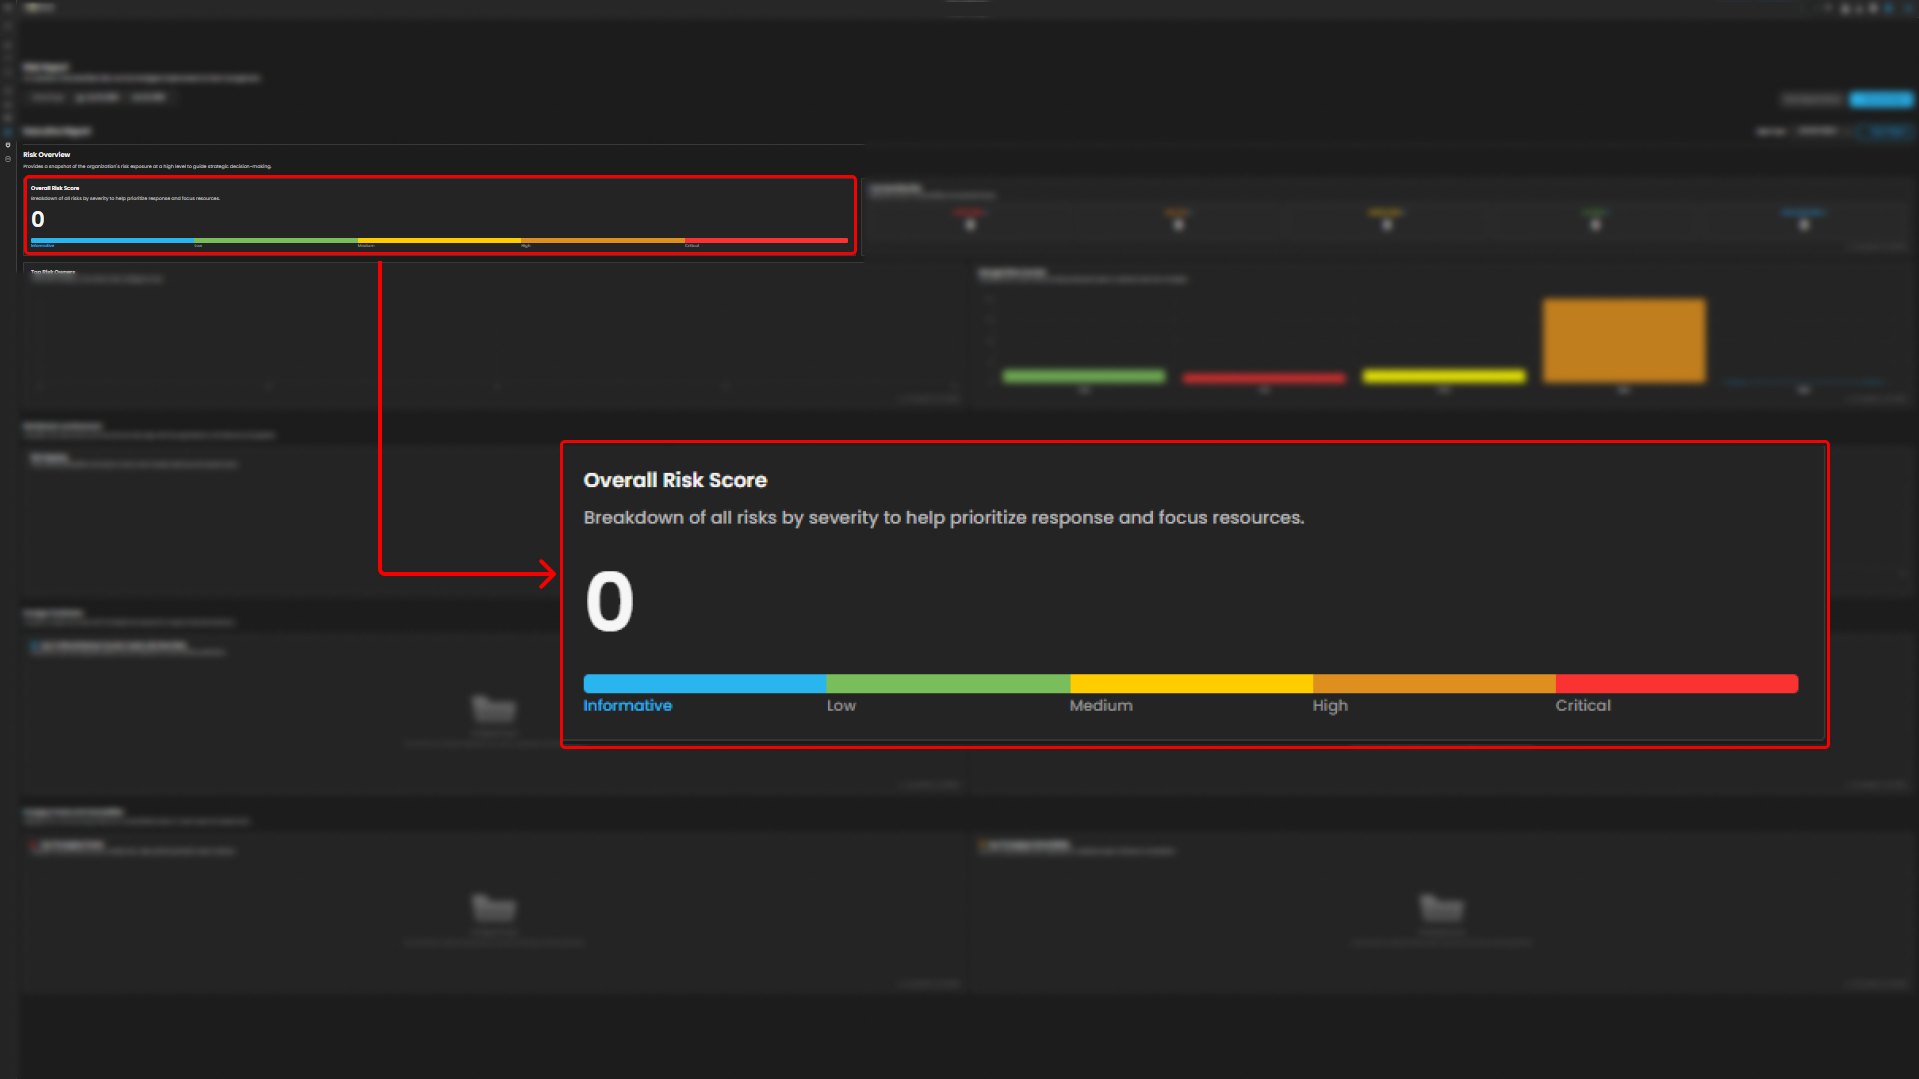
Task: Click the round icon below the sidebar shield
Action: (x=8, y=159)
